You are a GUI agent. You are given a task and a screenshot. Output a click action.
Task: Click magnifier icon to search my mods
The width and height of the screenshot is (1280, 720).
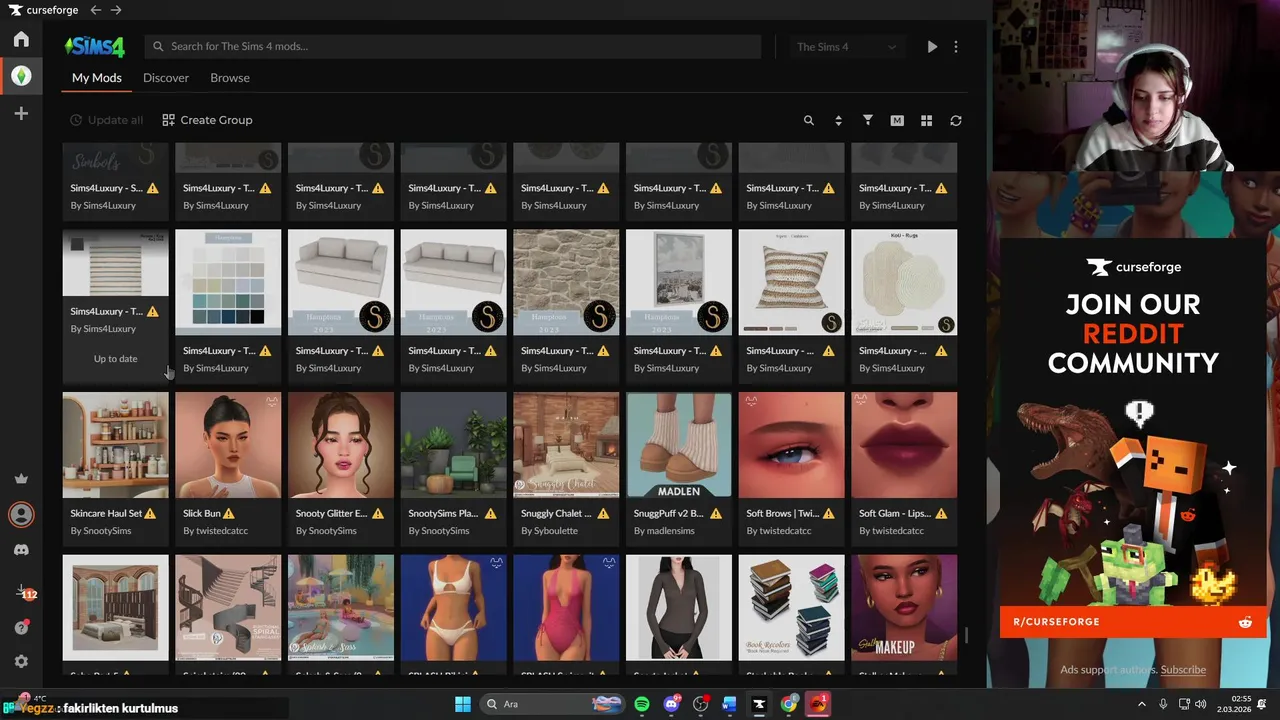click(x=809, y=120)
